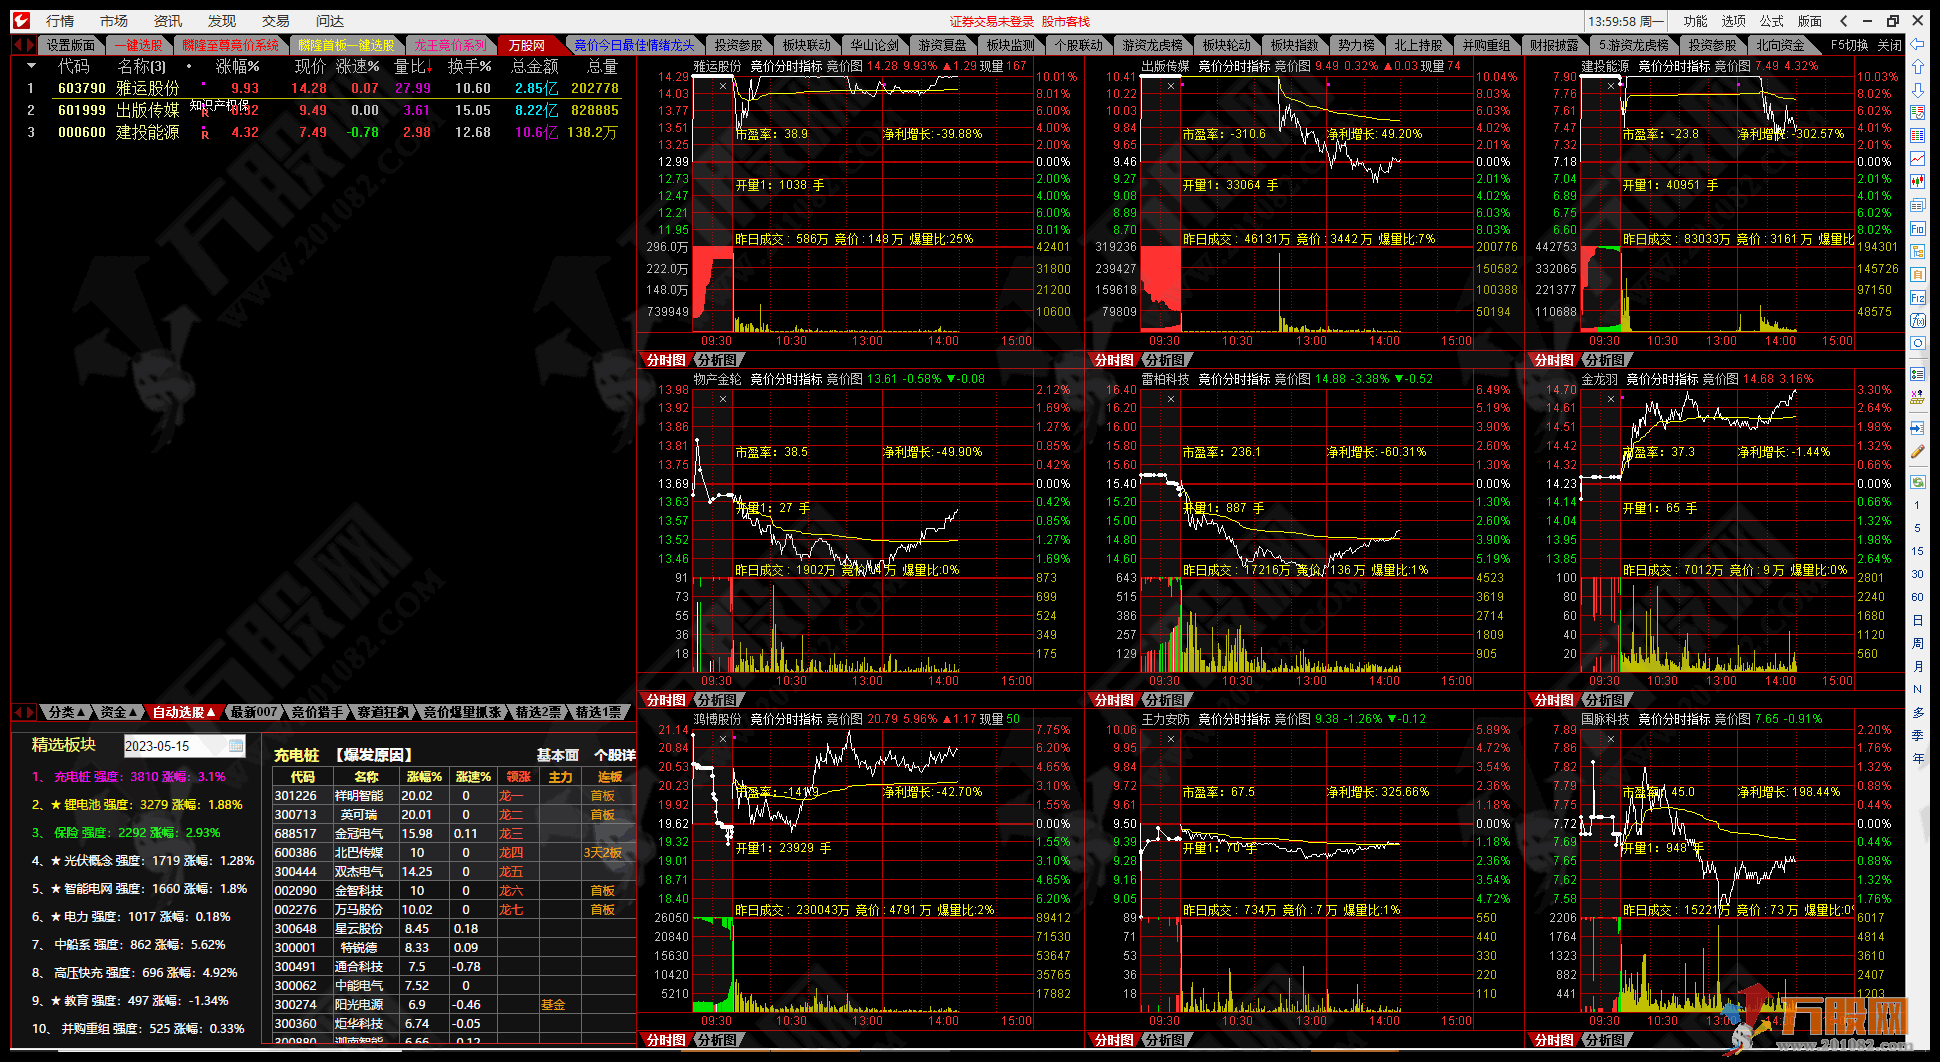
Task: Select the 祥明智能 row in 充电桩 table
Action: tap(453, 796)
